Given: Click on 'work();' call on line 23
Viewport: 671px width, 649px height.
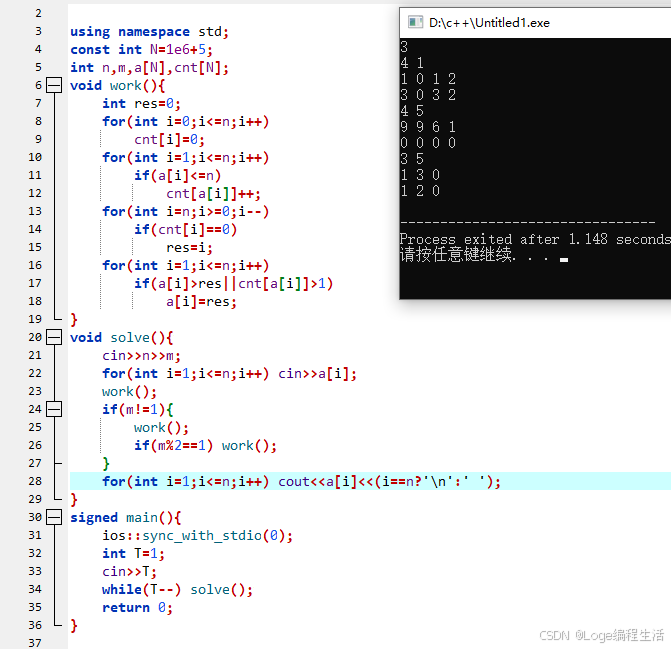Looking at the screenshot, I should tap(129, 391).
